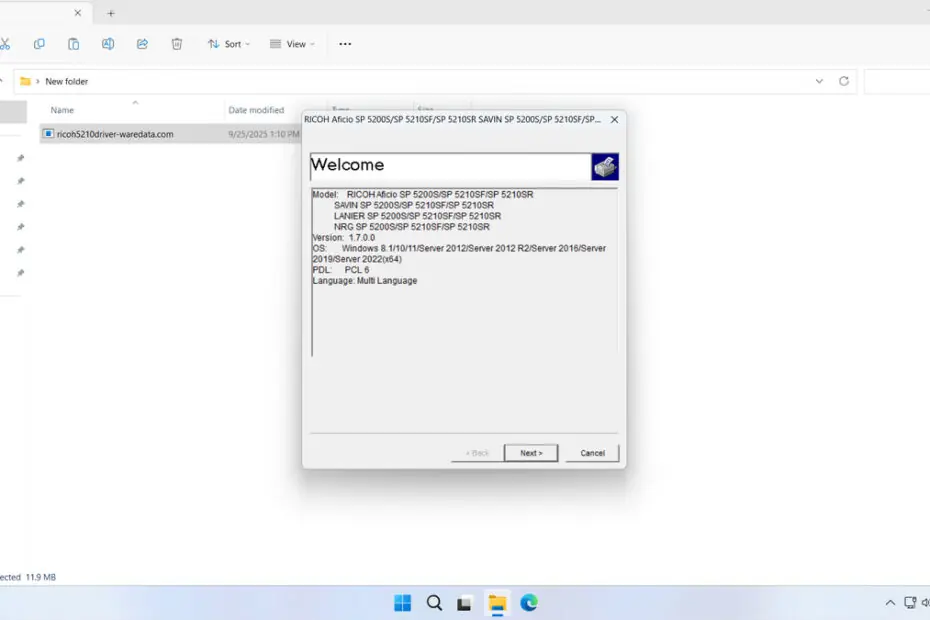Click the folder icon in address bar

coord(25,81)
